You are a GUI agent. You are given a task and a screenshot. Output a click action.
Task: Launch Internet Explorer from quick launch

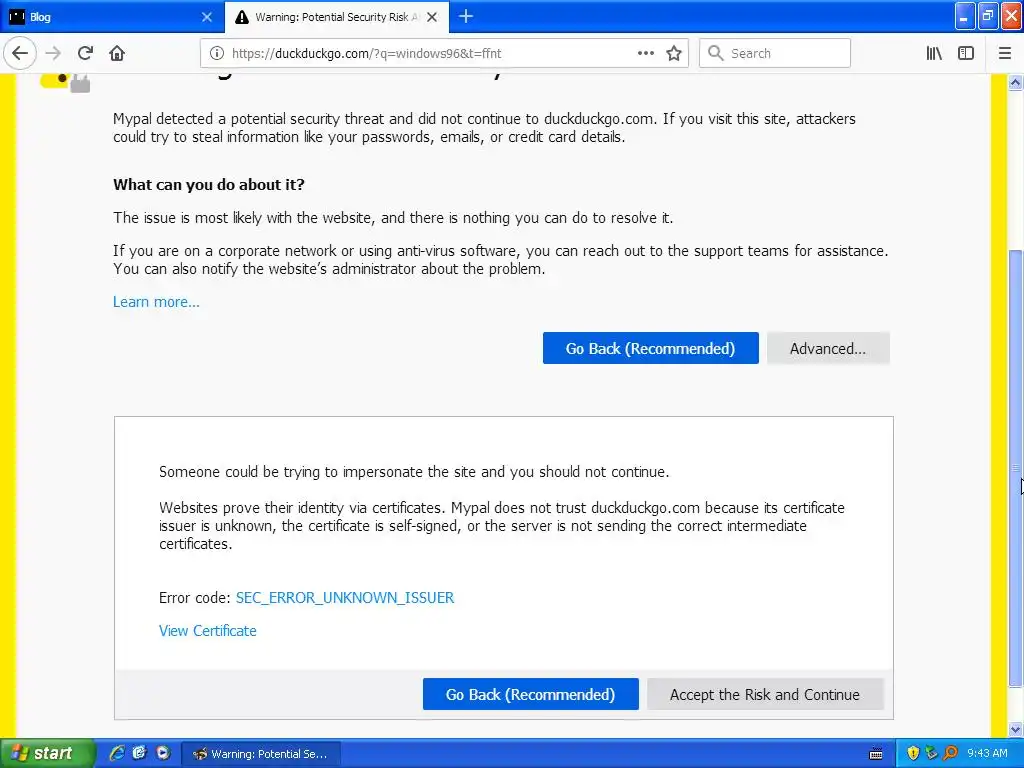(117, 754)
